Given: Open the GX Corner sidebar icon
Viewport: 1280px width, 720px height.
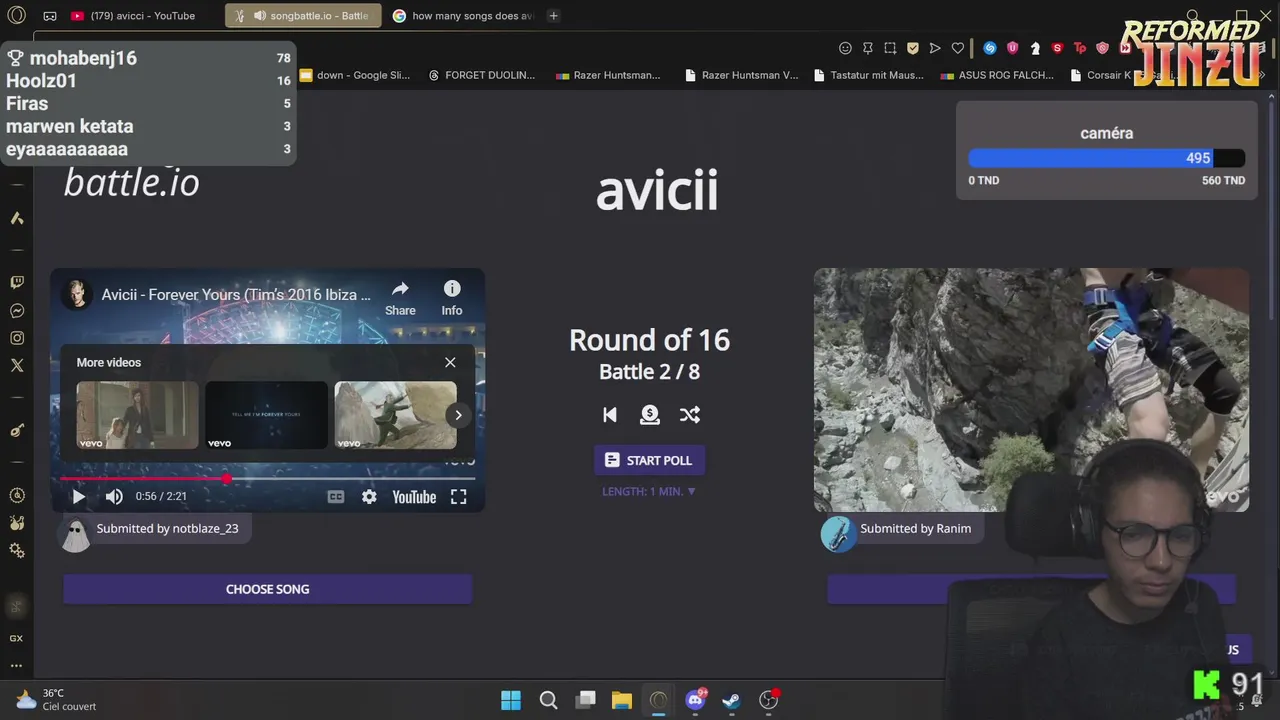Looking at the screenshot, I should 16,638.
